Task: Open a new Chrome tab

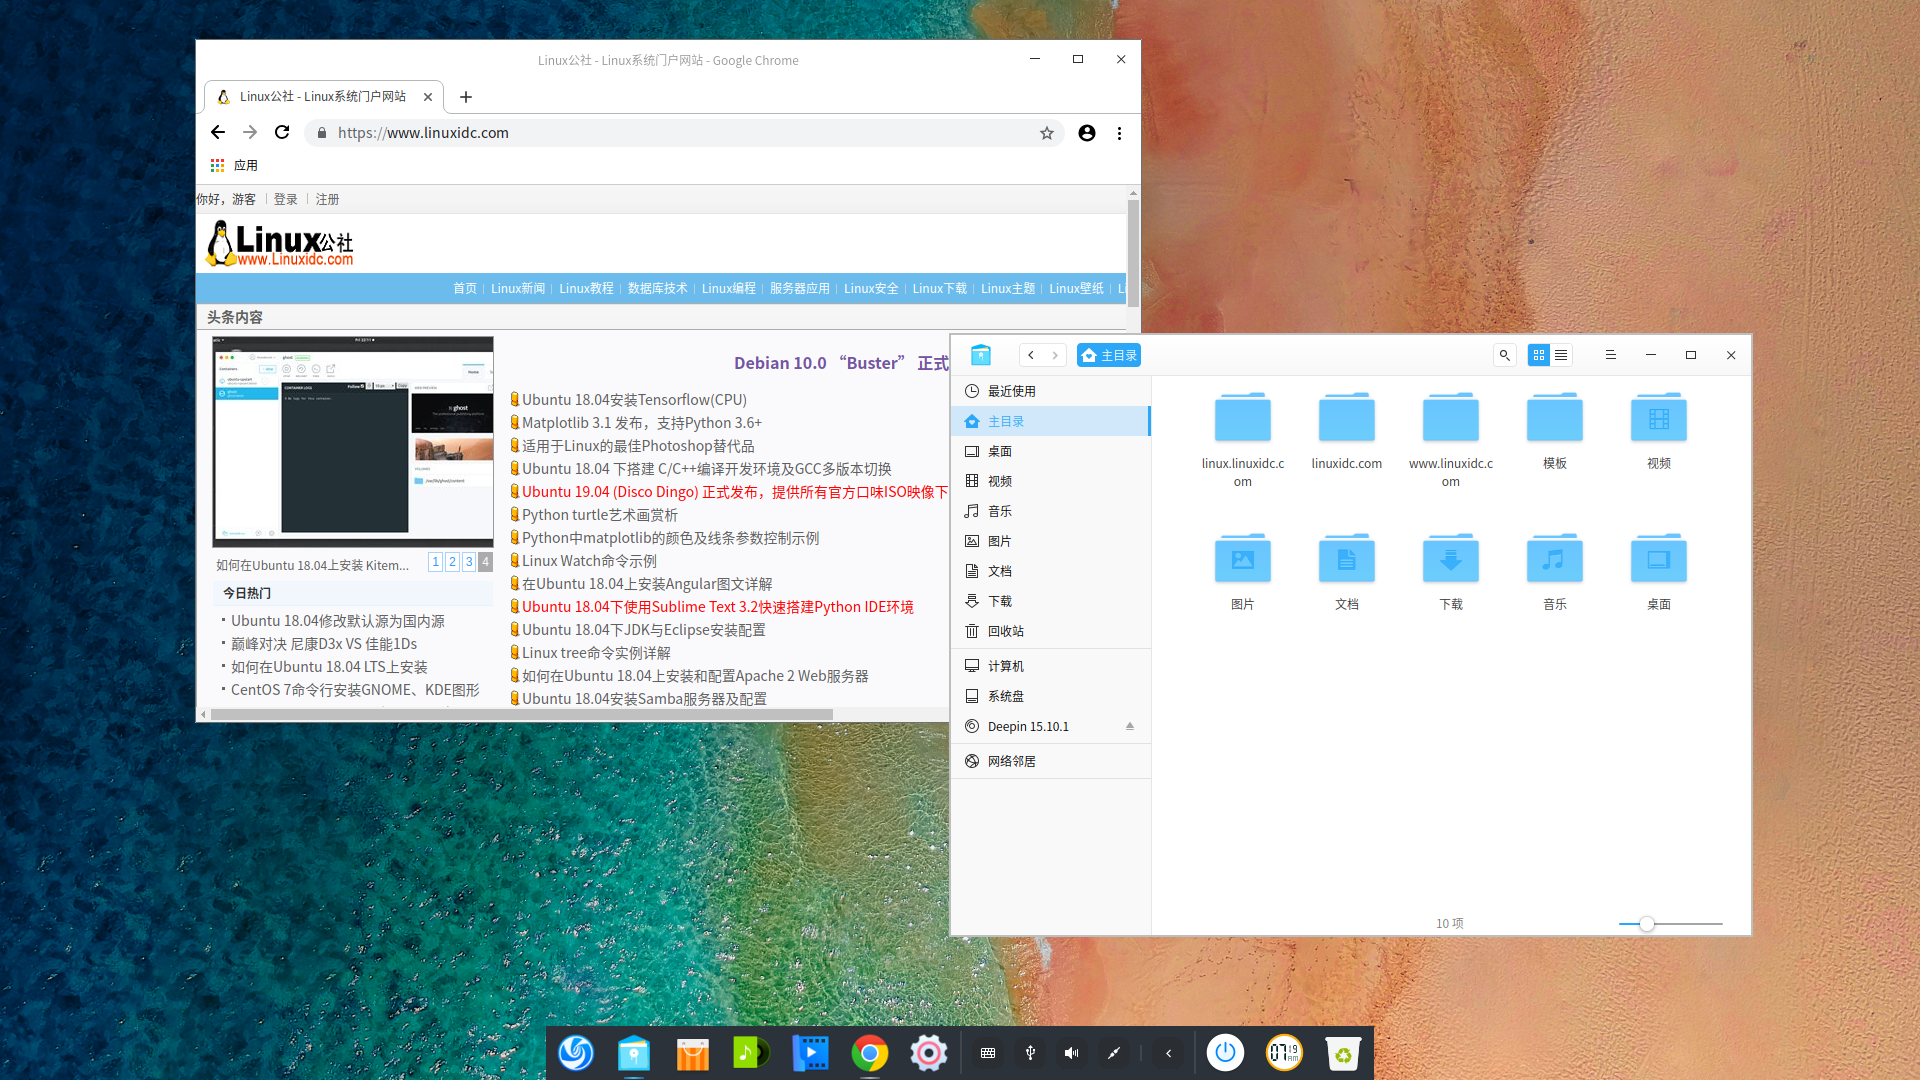Action: (x=466, y=97)
